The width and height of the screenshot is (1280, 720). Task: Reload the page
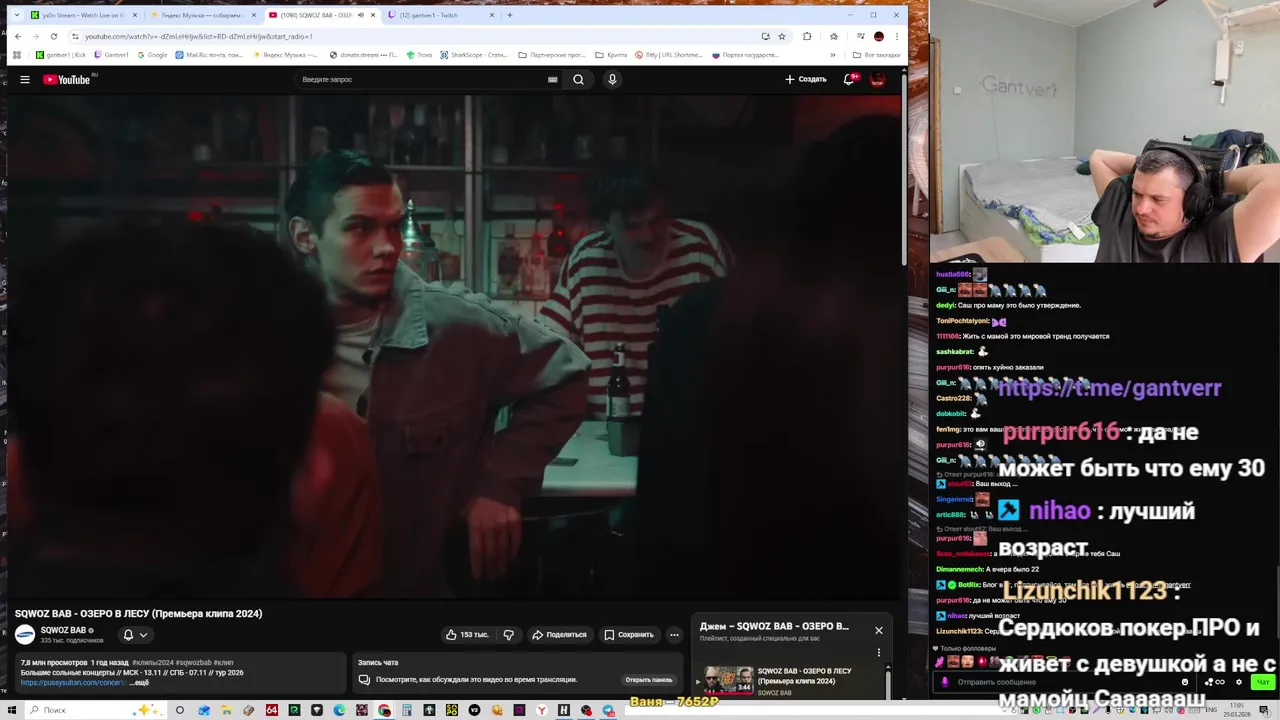pyautogui.click(x=54, y=36)
